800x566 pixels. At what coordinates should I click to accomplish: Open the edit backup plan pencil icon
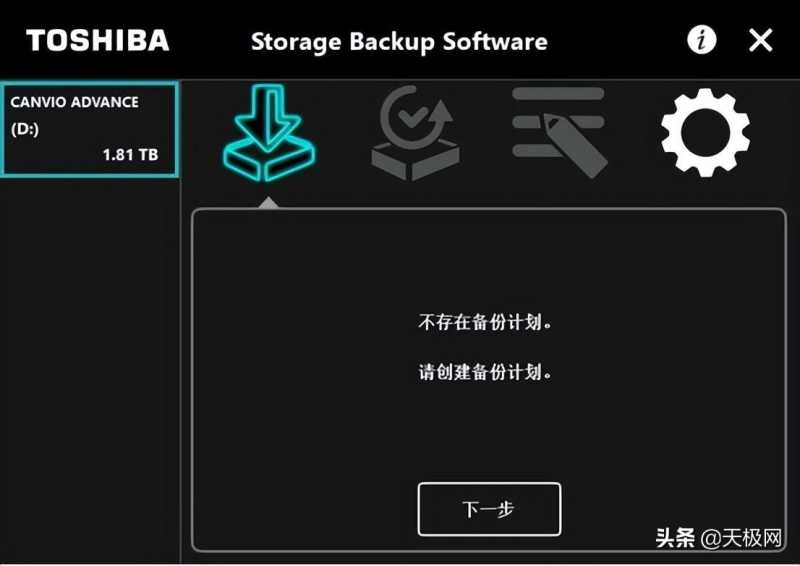[560, 133]
